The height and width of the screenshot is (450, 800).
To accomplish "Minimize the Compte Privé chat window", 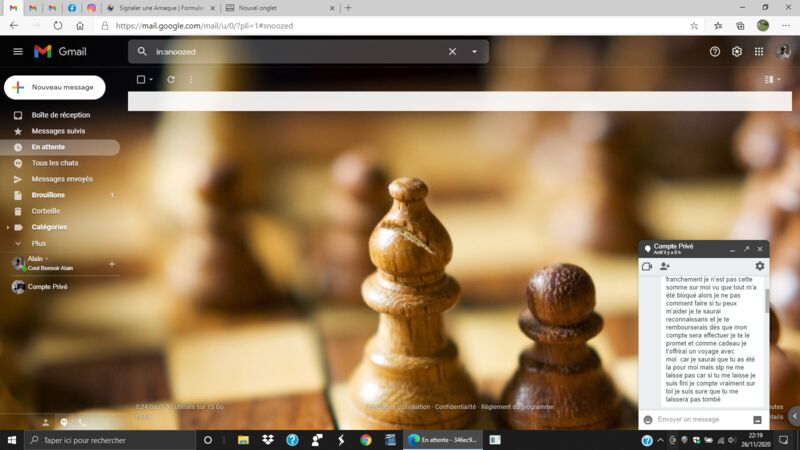I will (733, 249).
